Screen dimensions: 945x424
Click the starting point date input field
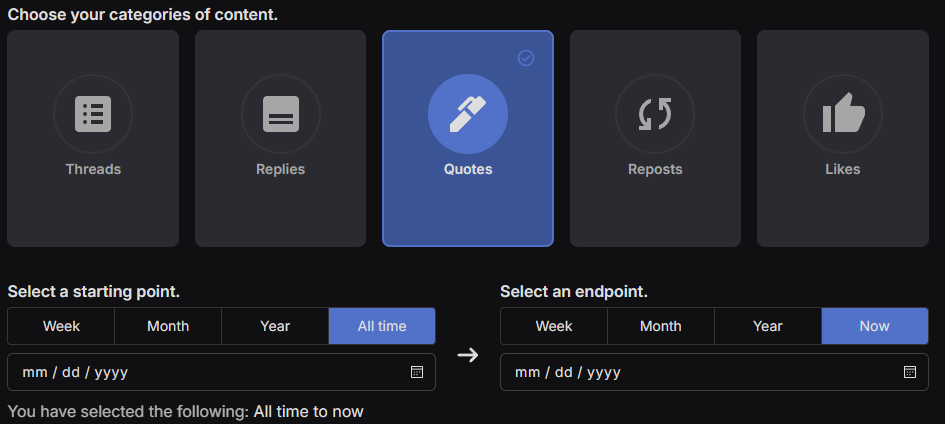pos(200,372)
